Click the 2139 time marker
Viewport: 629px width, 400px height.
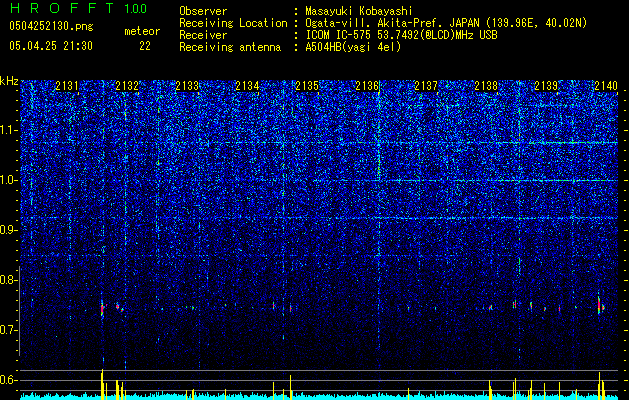546,86
